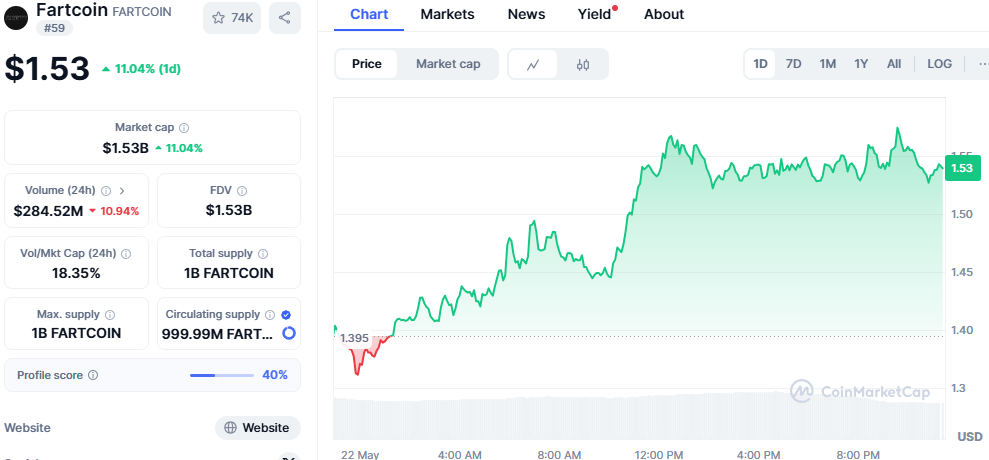Set chart range to All

[894, 64]
